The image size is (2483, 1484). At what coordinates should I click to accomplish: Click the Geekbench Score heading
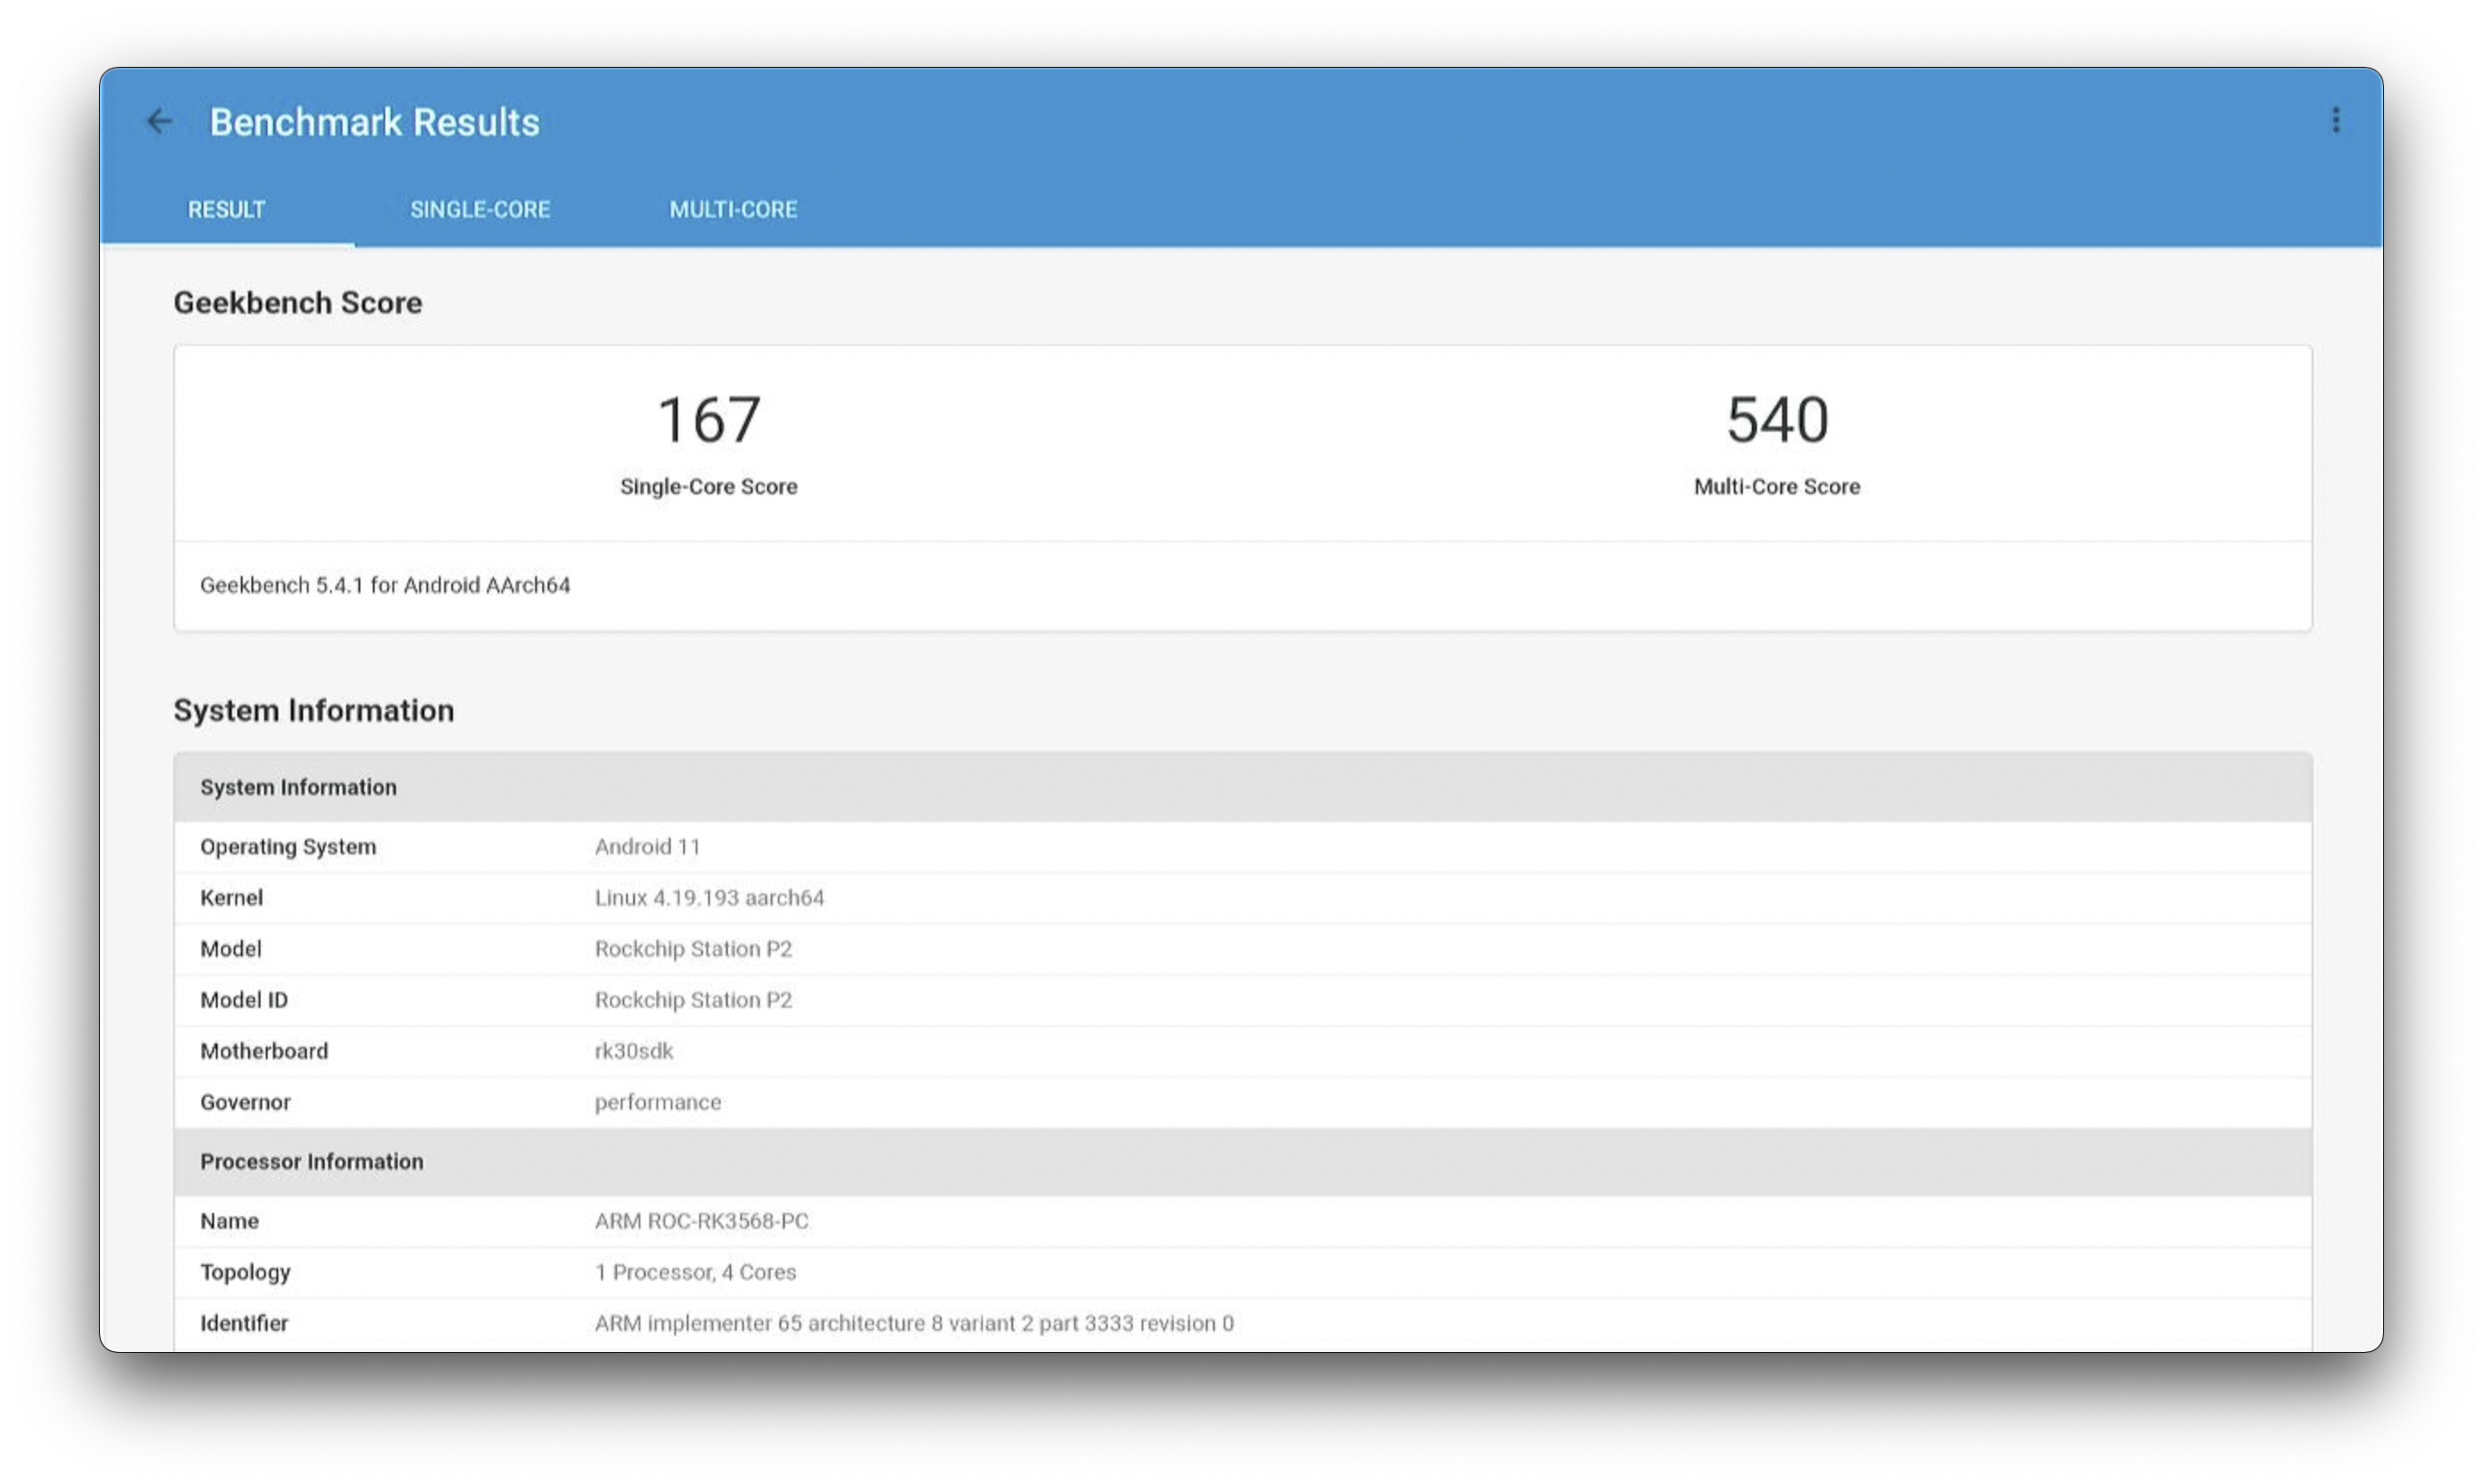point(298,302)
